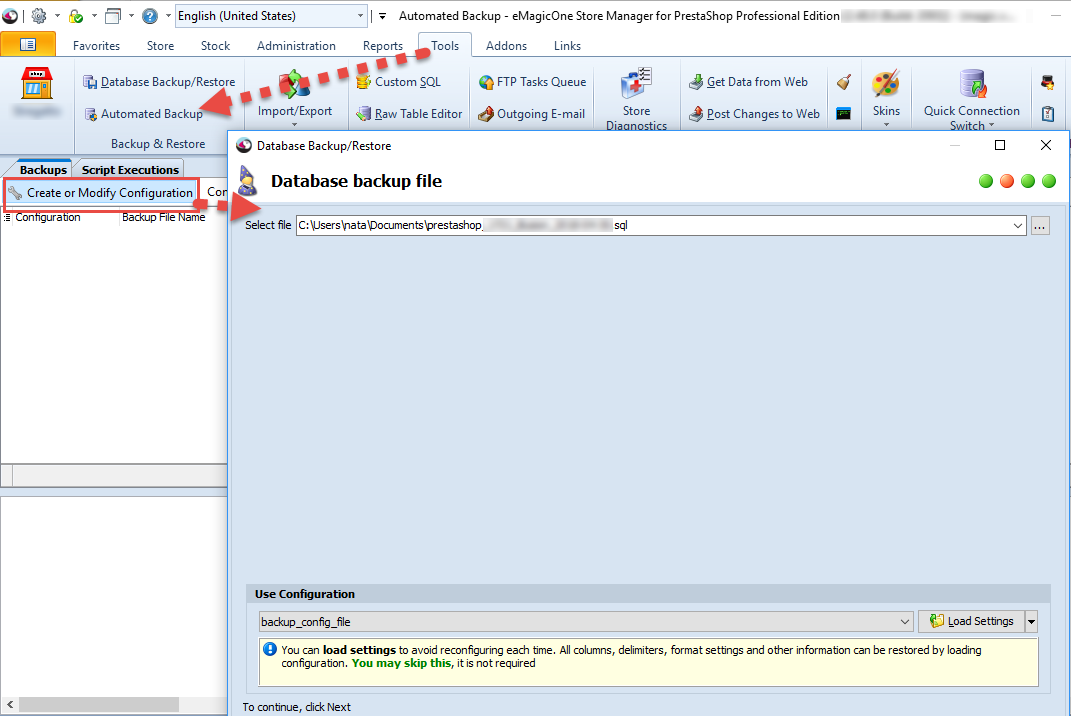The width and height of the screenshot is (1071, 716).
Task: Click Create or Modify Configuration button
Action: [x=101, y=193]
